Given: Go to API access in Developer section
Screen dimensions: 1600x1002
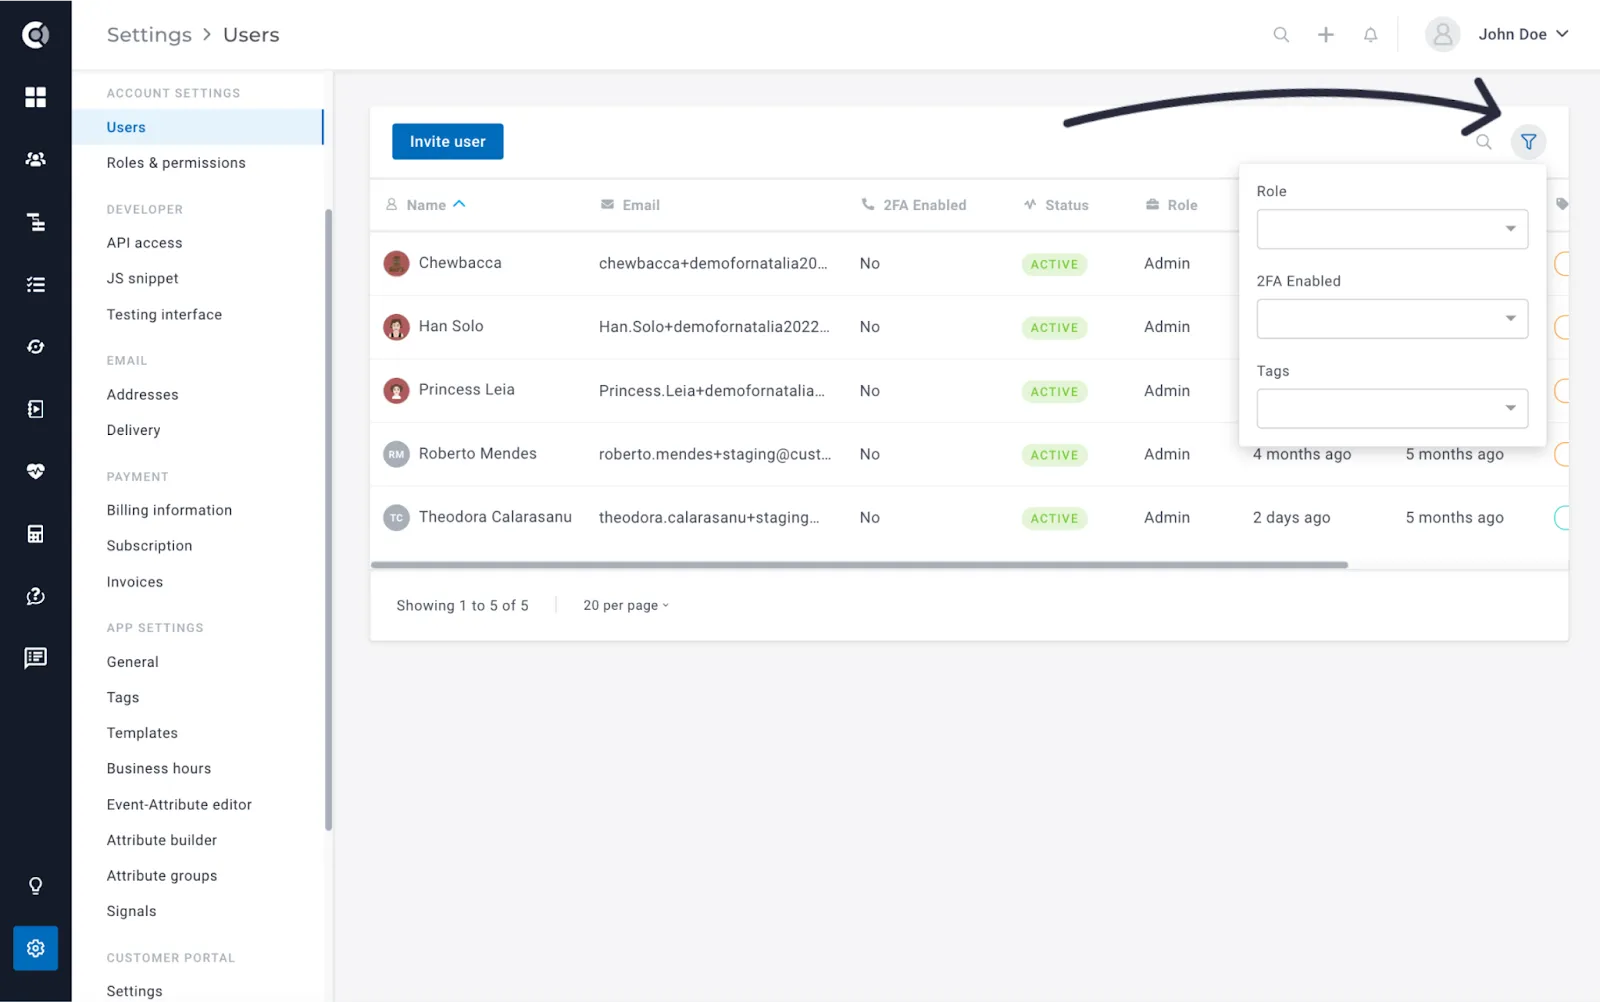Looking at the screenshot, I should [145, 243].
